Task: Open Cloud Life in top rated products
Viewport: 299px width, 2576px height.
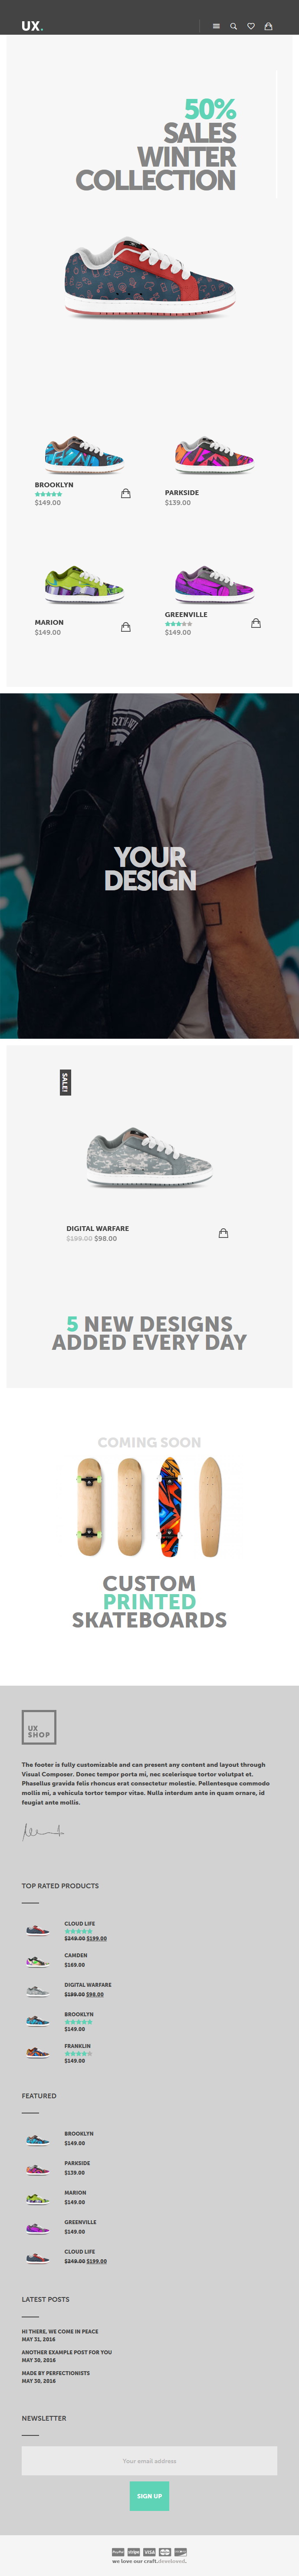Action: pos(80,1923)
